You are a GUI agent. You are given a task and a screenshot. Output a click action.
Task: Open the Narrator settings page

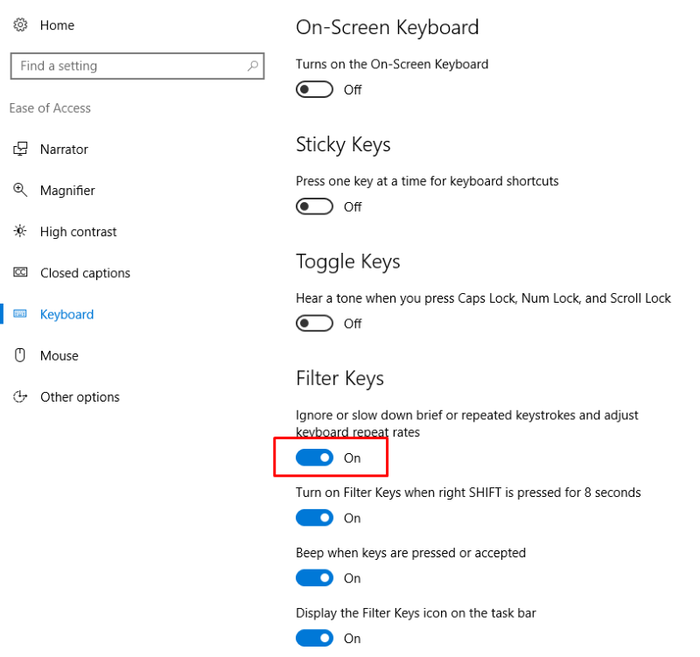[64, 149]
